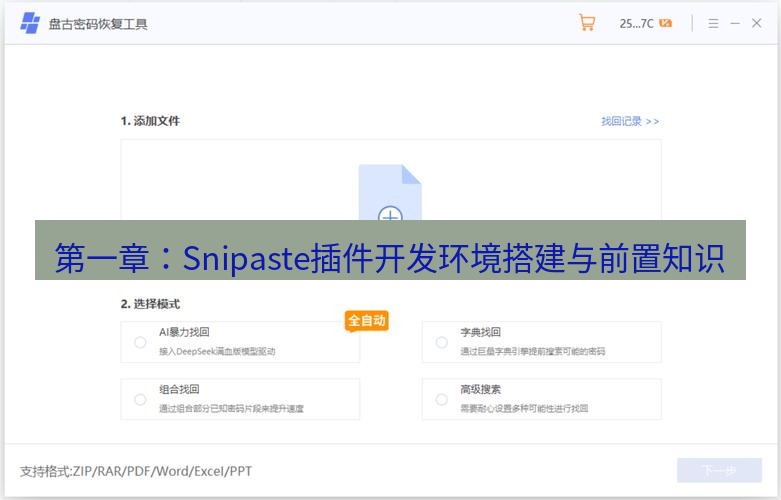This screenshot has width=781, height=500.
Task: Click the 1. 添加文件 heading
Action: [150, 121]
